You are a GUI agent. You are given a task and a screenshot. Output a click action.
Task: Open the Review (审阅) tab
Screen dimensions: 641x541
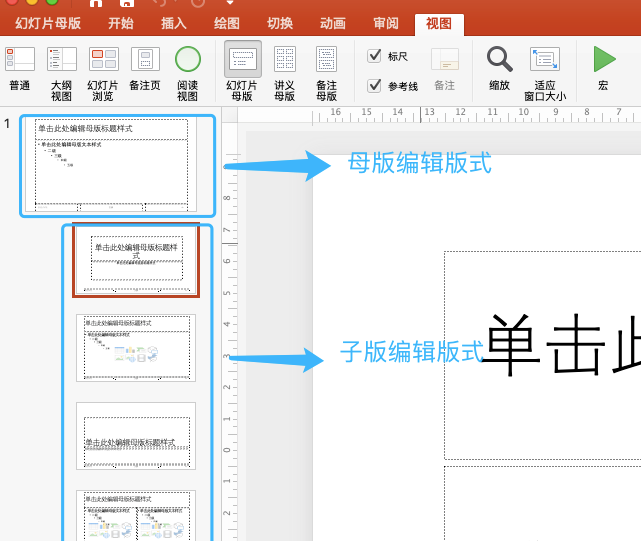click(385, 23)
